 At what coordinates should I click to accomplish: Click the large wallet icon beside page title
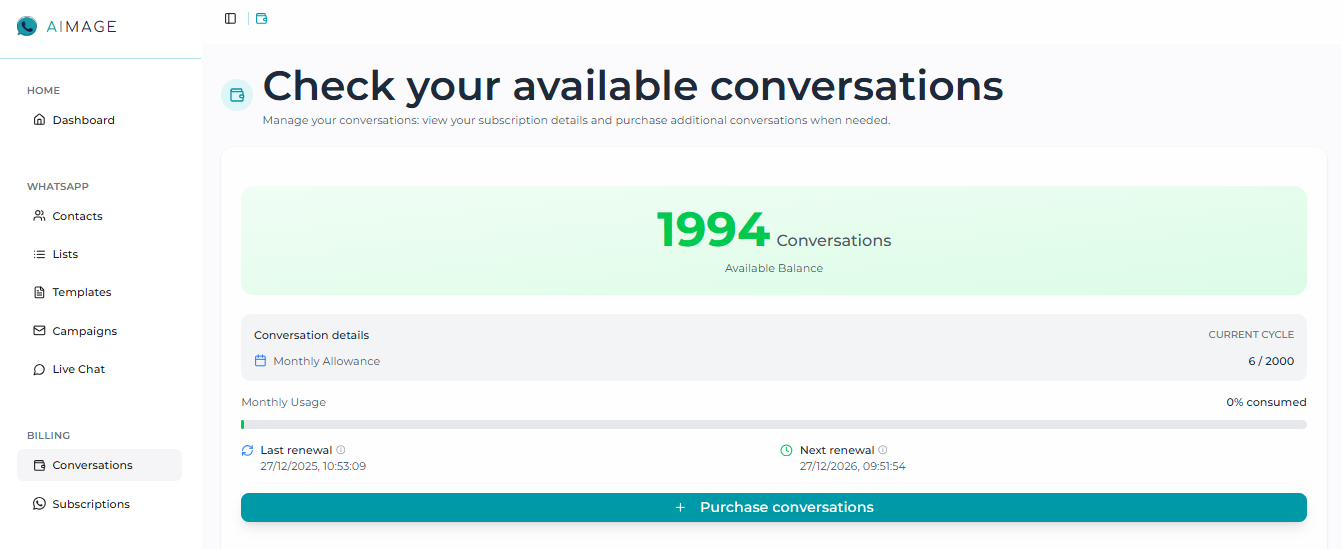coord(237,95)
